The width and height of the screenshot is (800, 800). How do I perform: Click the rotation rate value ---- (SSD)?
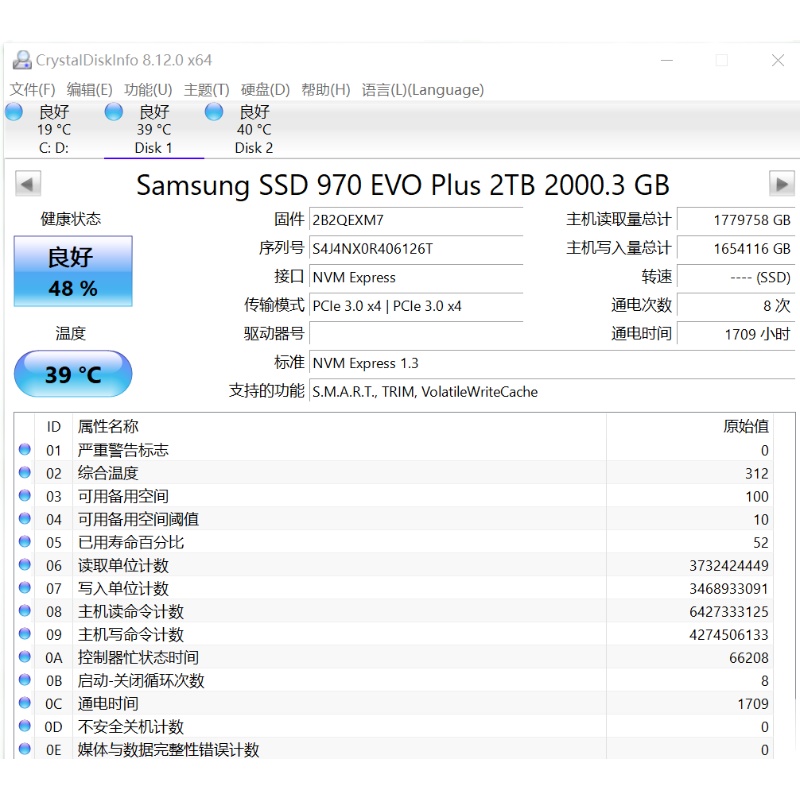pyautogui.click(x=736, y=277)
